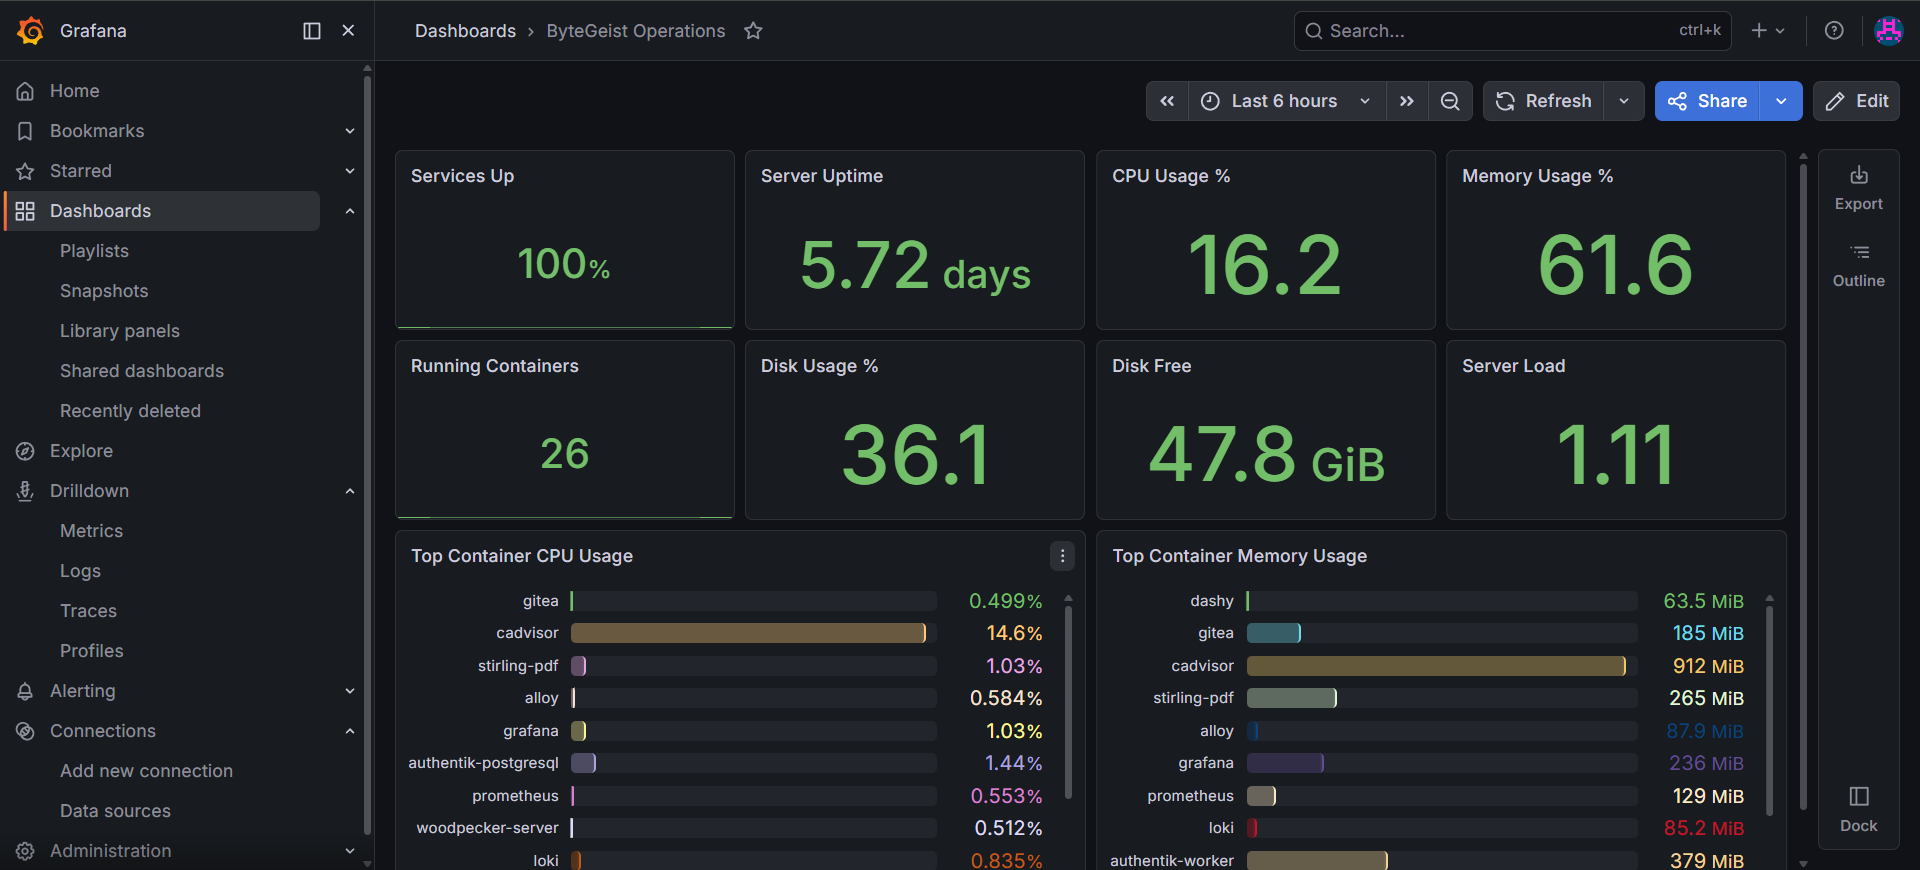Click the sidebar vertical scrollbar
The width and height of the screenshot is (1920, 870).
point(367,455)
